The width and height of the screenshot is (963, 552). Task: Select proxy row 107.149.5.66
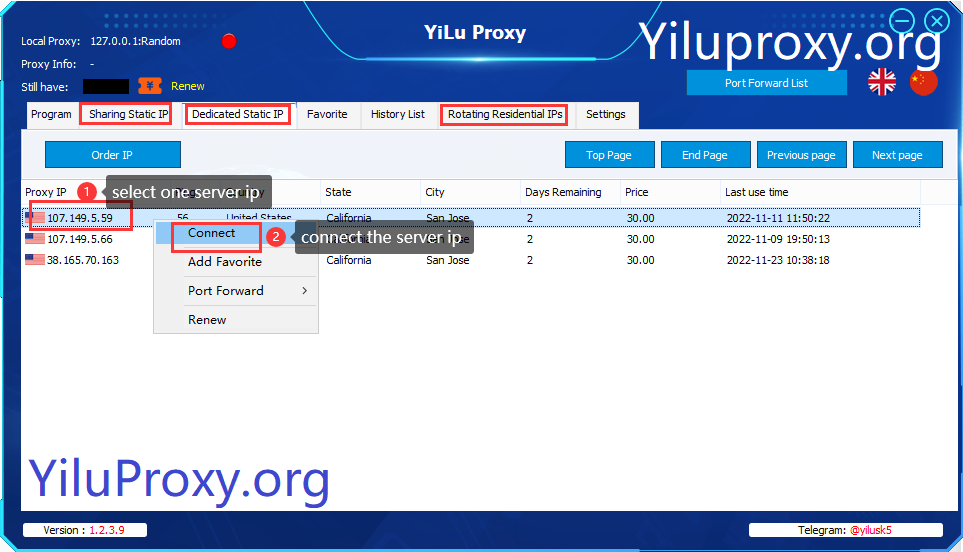click(x=471, y=239)
